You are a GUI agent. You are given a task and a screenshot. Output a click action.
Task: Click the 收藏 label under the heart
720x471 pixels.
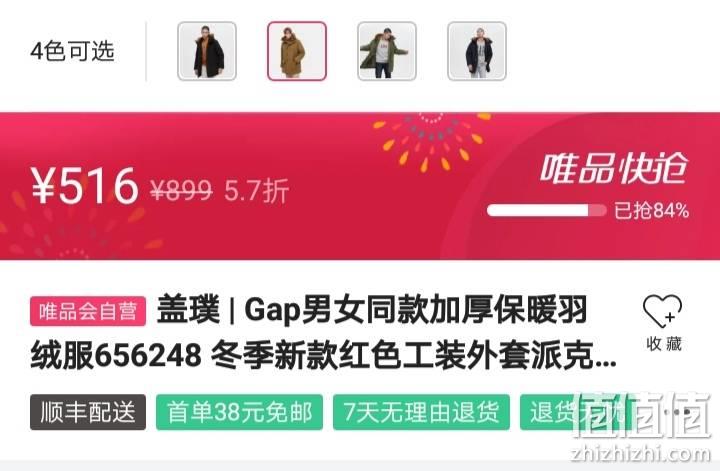(x=664, y=343)
